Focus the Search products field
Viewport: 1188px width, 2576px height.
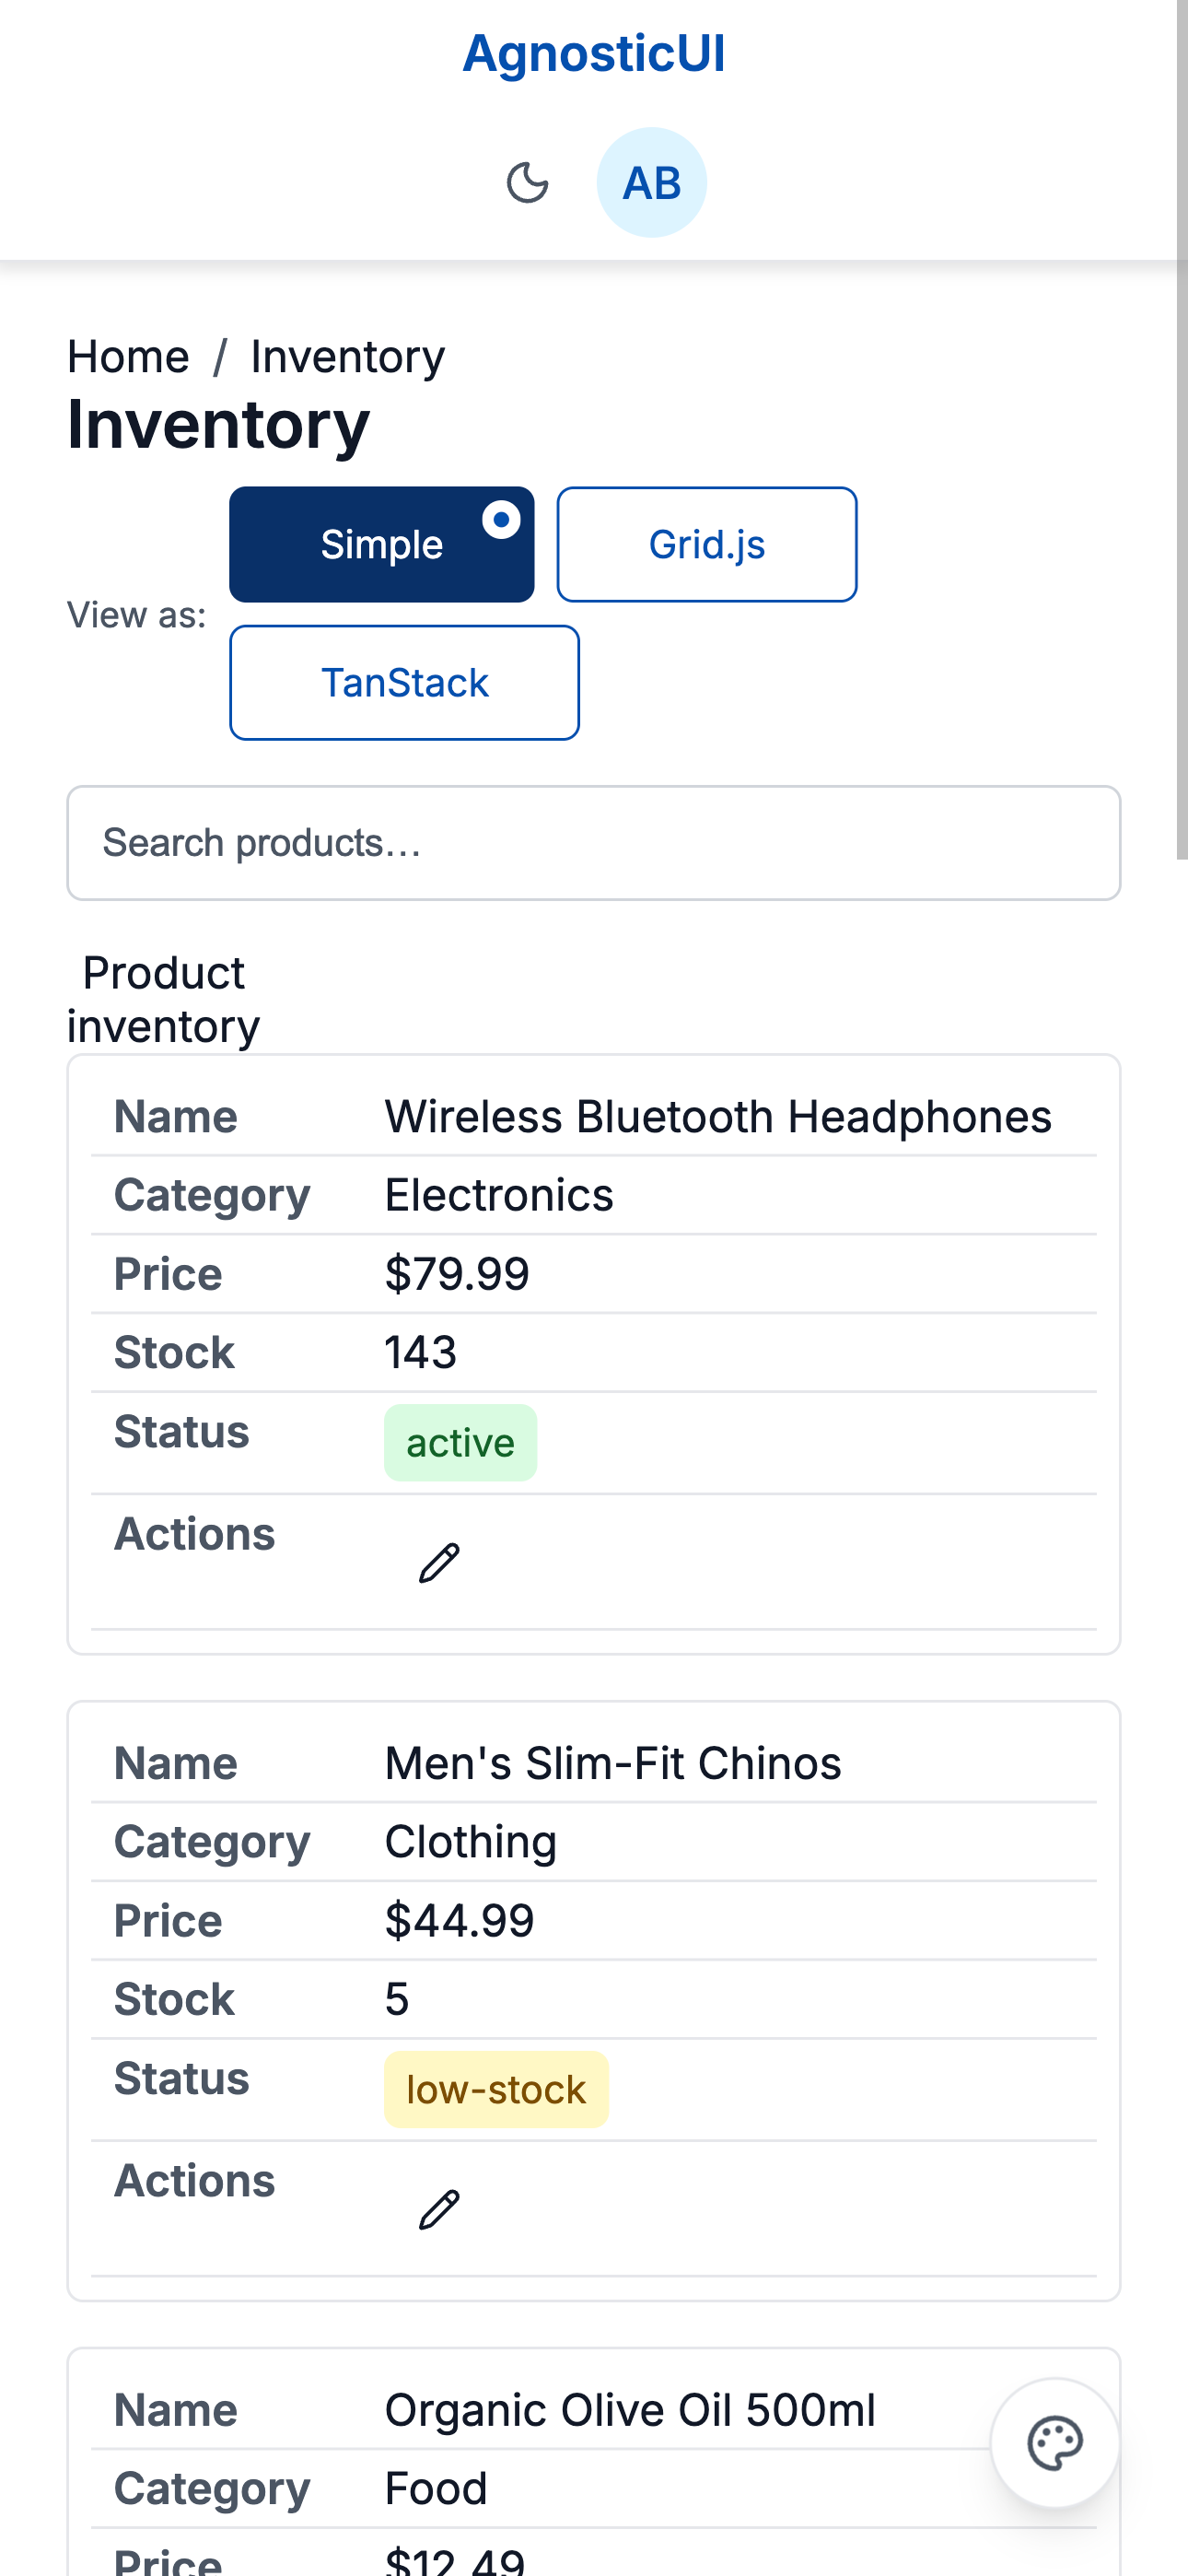click(594, 842)
